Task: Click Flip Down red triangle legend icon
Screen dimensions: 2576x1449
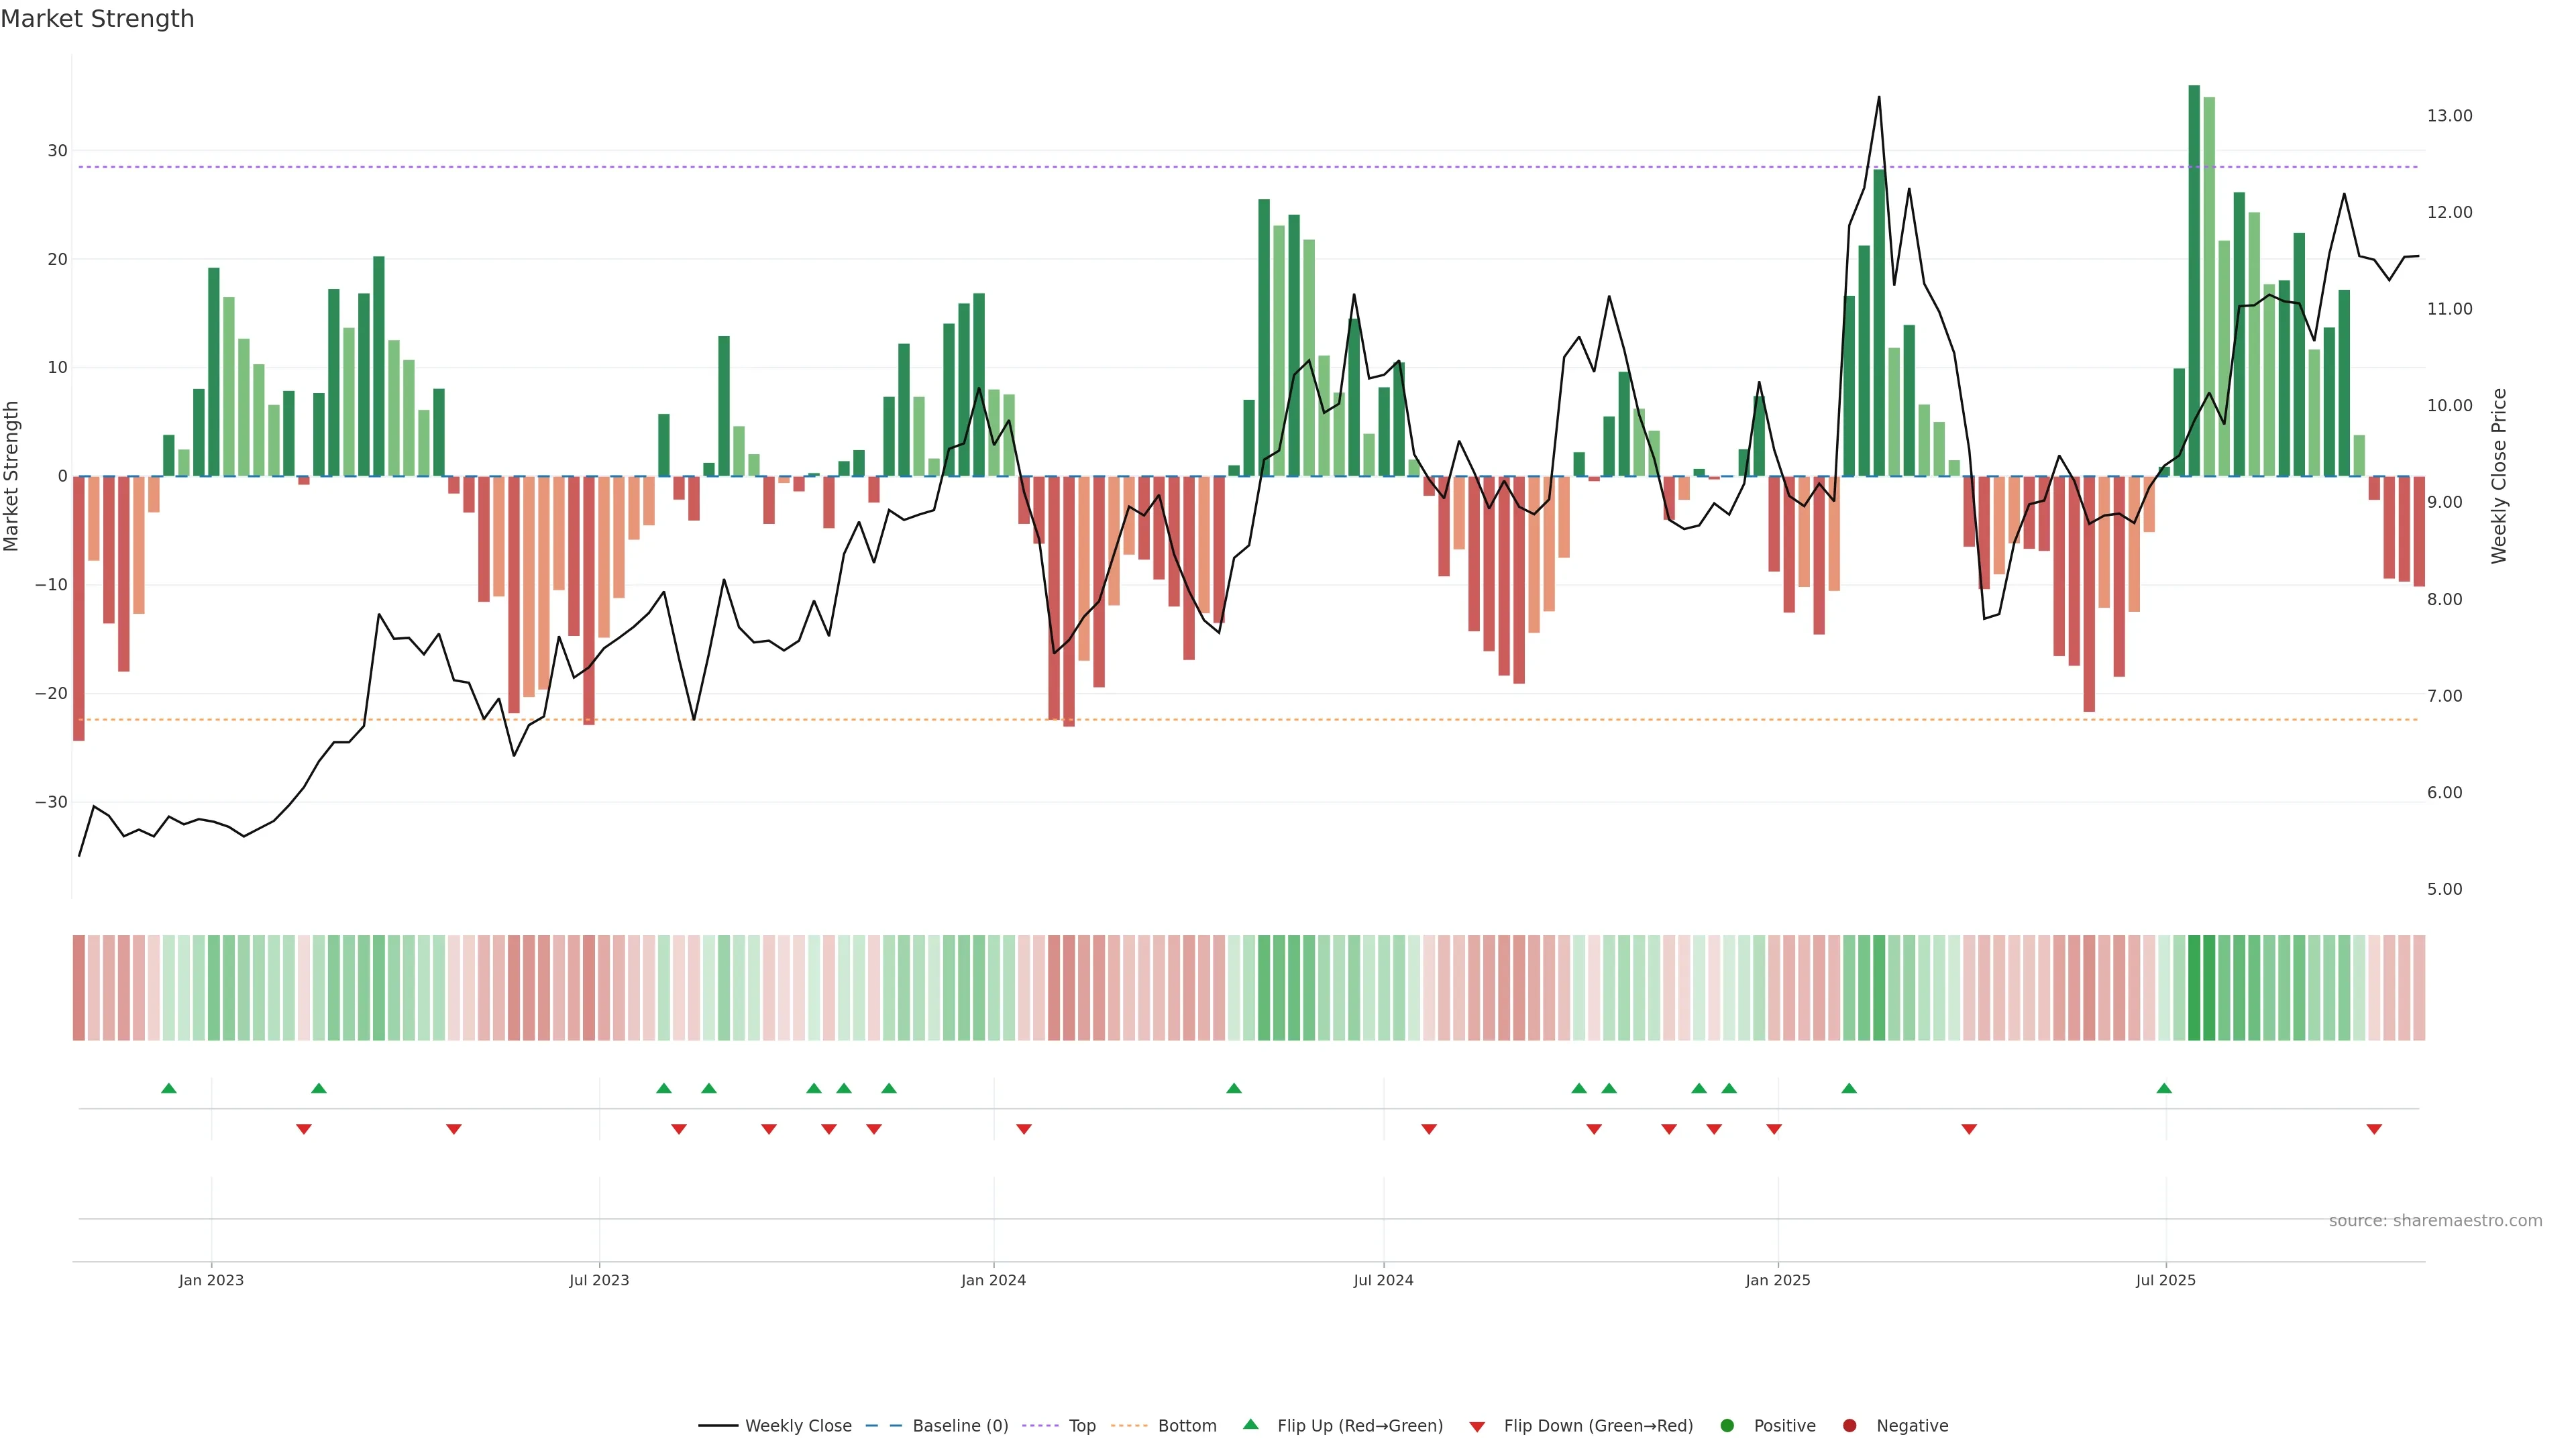Action: [x=1477, y=1426]
